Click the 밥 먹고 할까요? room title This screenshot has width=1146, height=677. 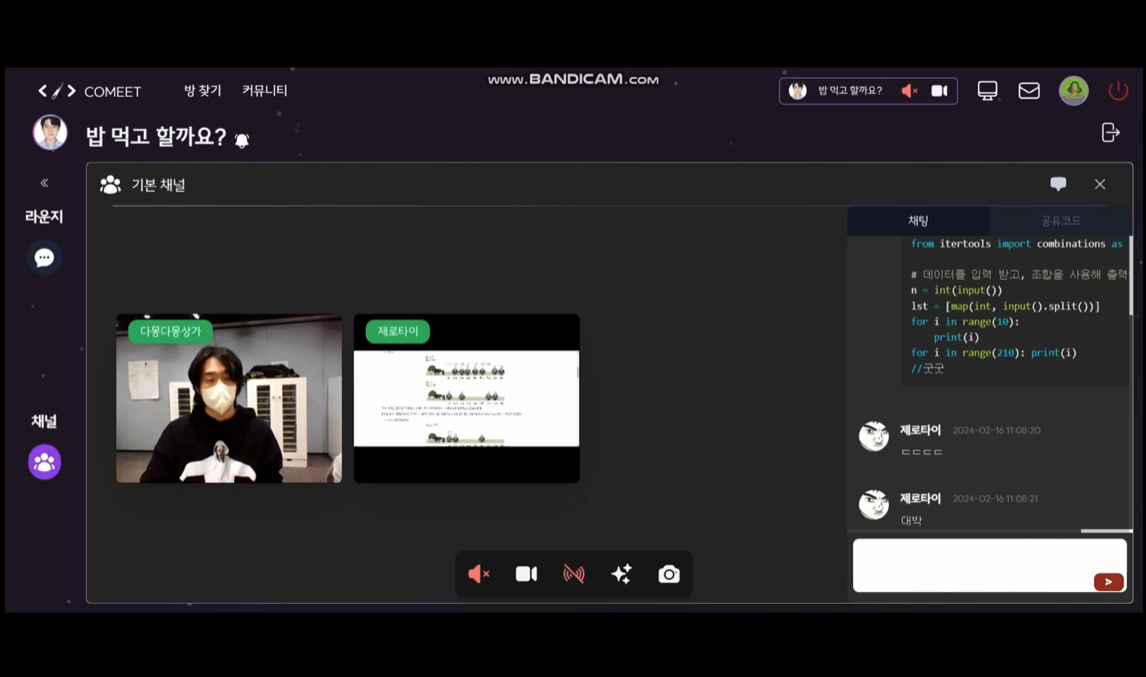(156, 136)
